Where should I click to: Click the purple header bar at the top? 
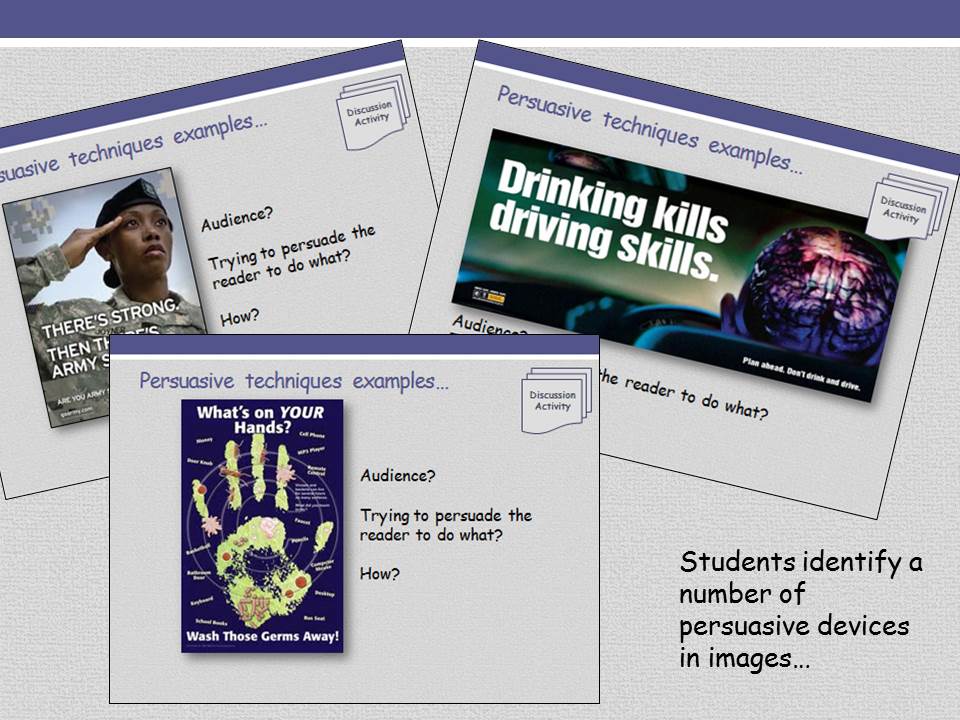[480, 18]
